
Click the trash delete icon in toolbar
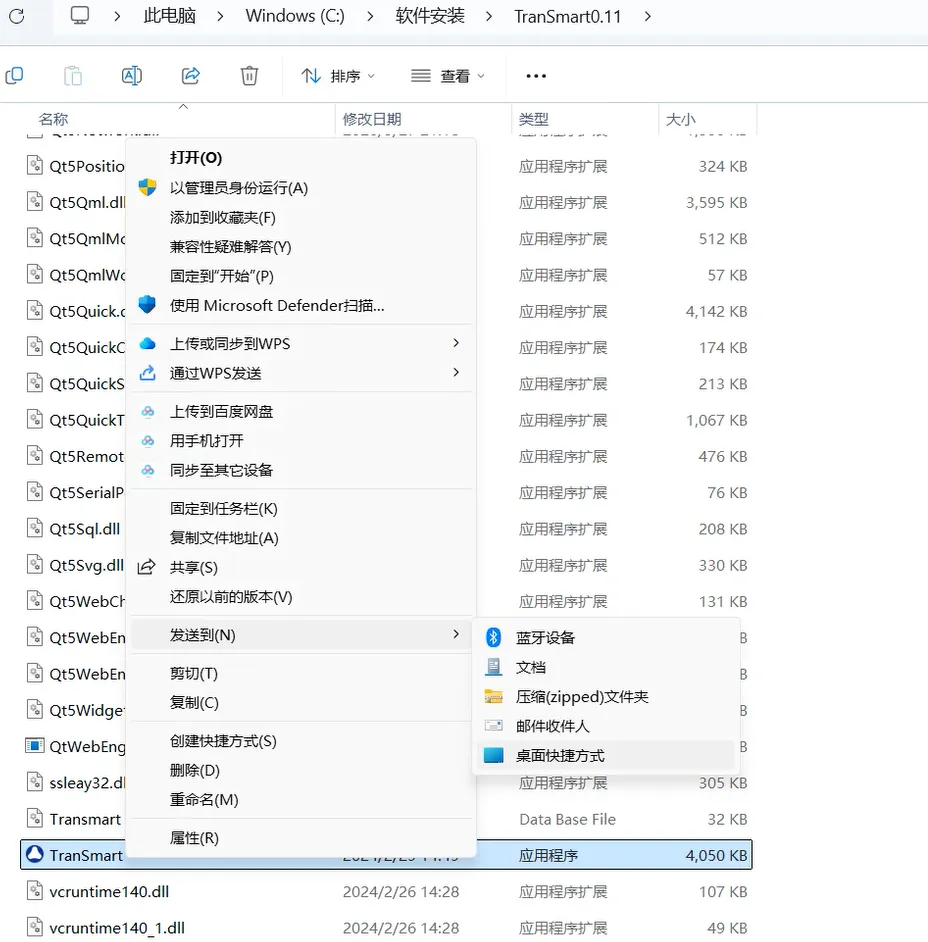click(249, 76)
